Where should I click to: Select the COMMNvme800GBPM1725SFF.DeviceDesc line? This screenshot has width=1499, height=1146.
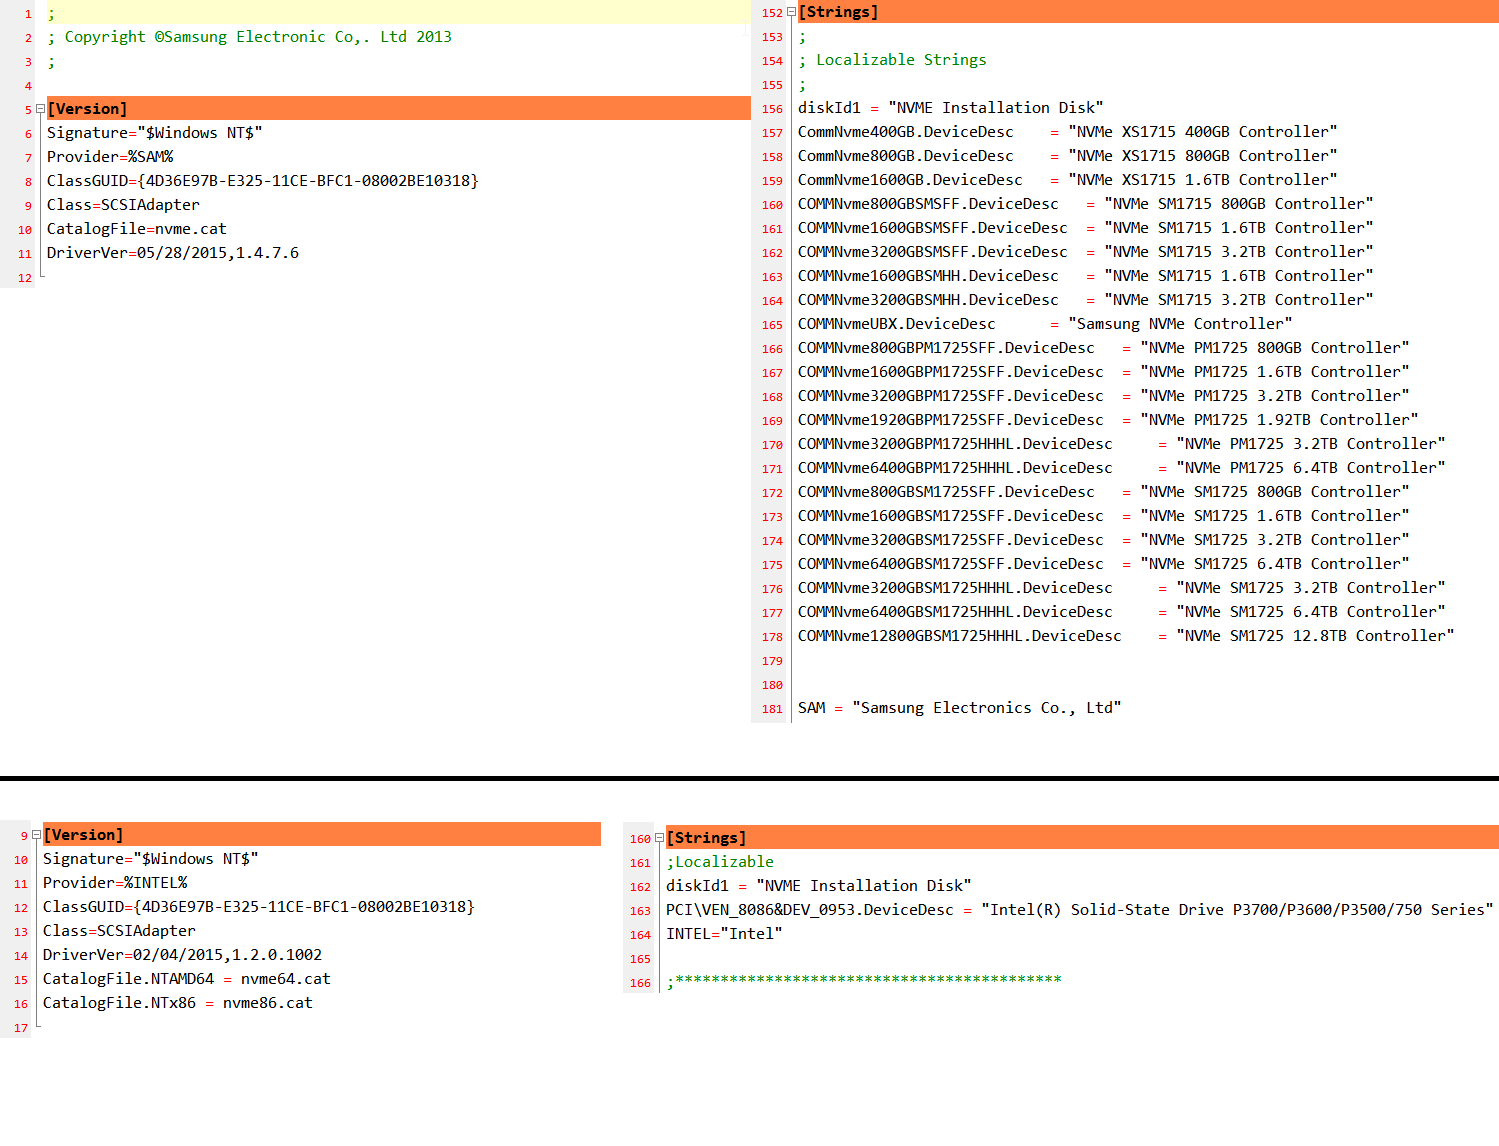coord(1104,348)
